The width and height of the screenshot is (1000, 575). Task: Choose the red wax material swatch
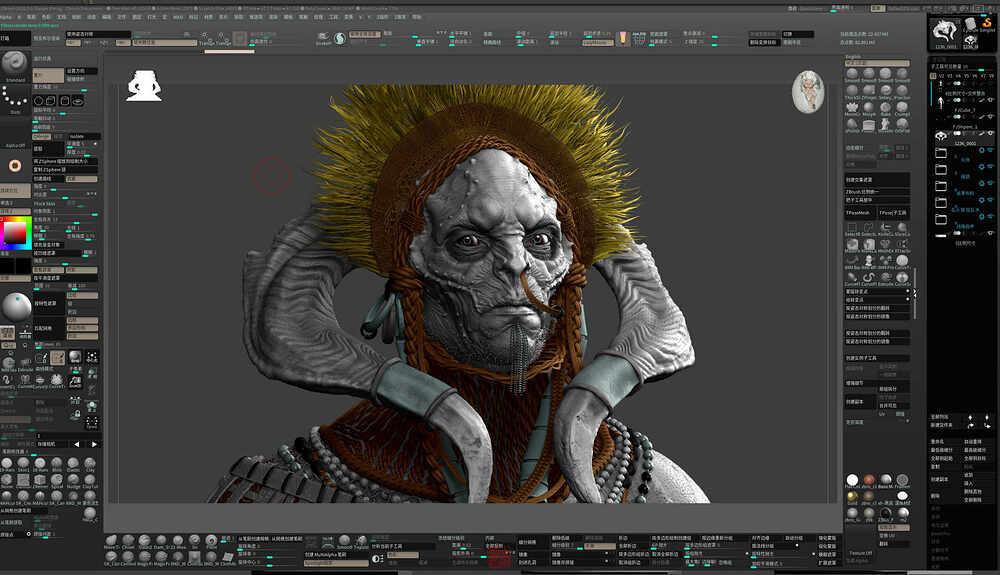(869, 479)
